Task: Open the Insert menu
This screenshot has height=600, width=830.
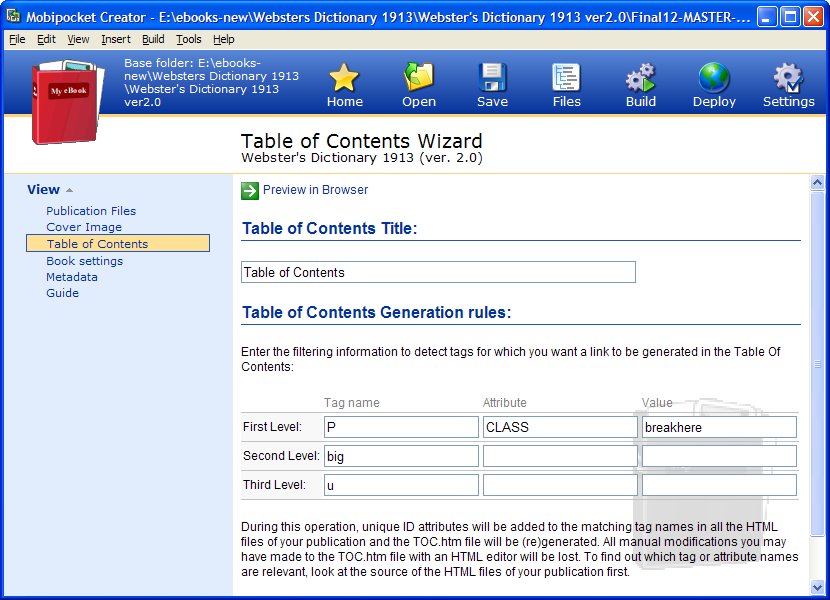Action: (x=115, y=39)
